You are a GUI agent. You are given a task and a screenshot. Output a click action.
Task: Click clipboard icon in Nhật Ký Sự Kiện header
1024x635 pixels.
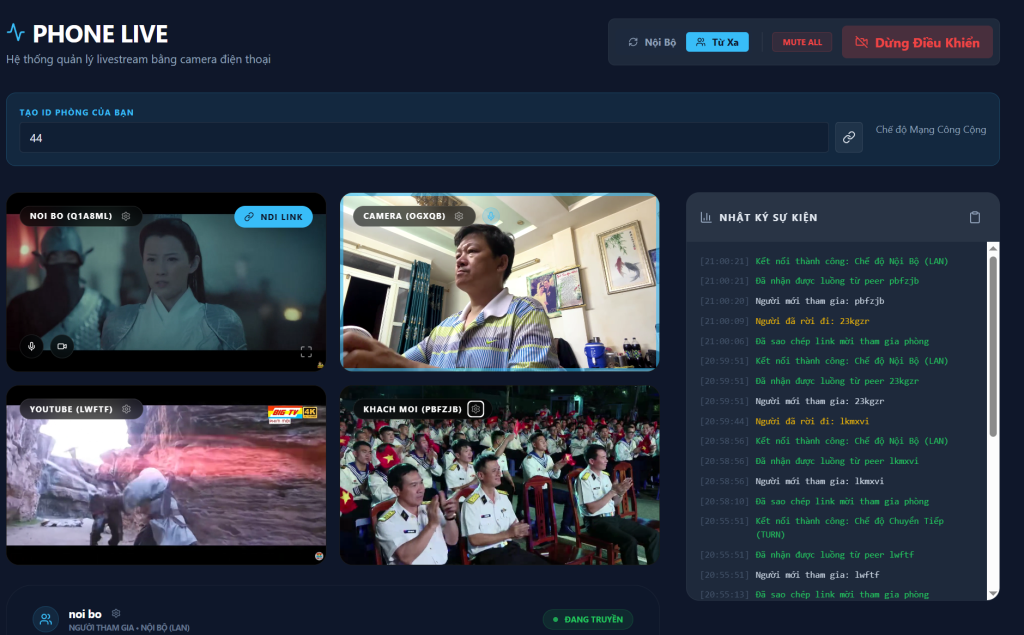click(975, 217)
